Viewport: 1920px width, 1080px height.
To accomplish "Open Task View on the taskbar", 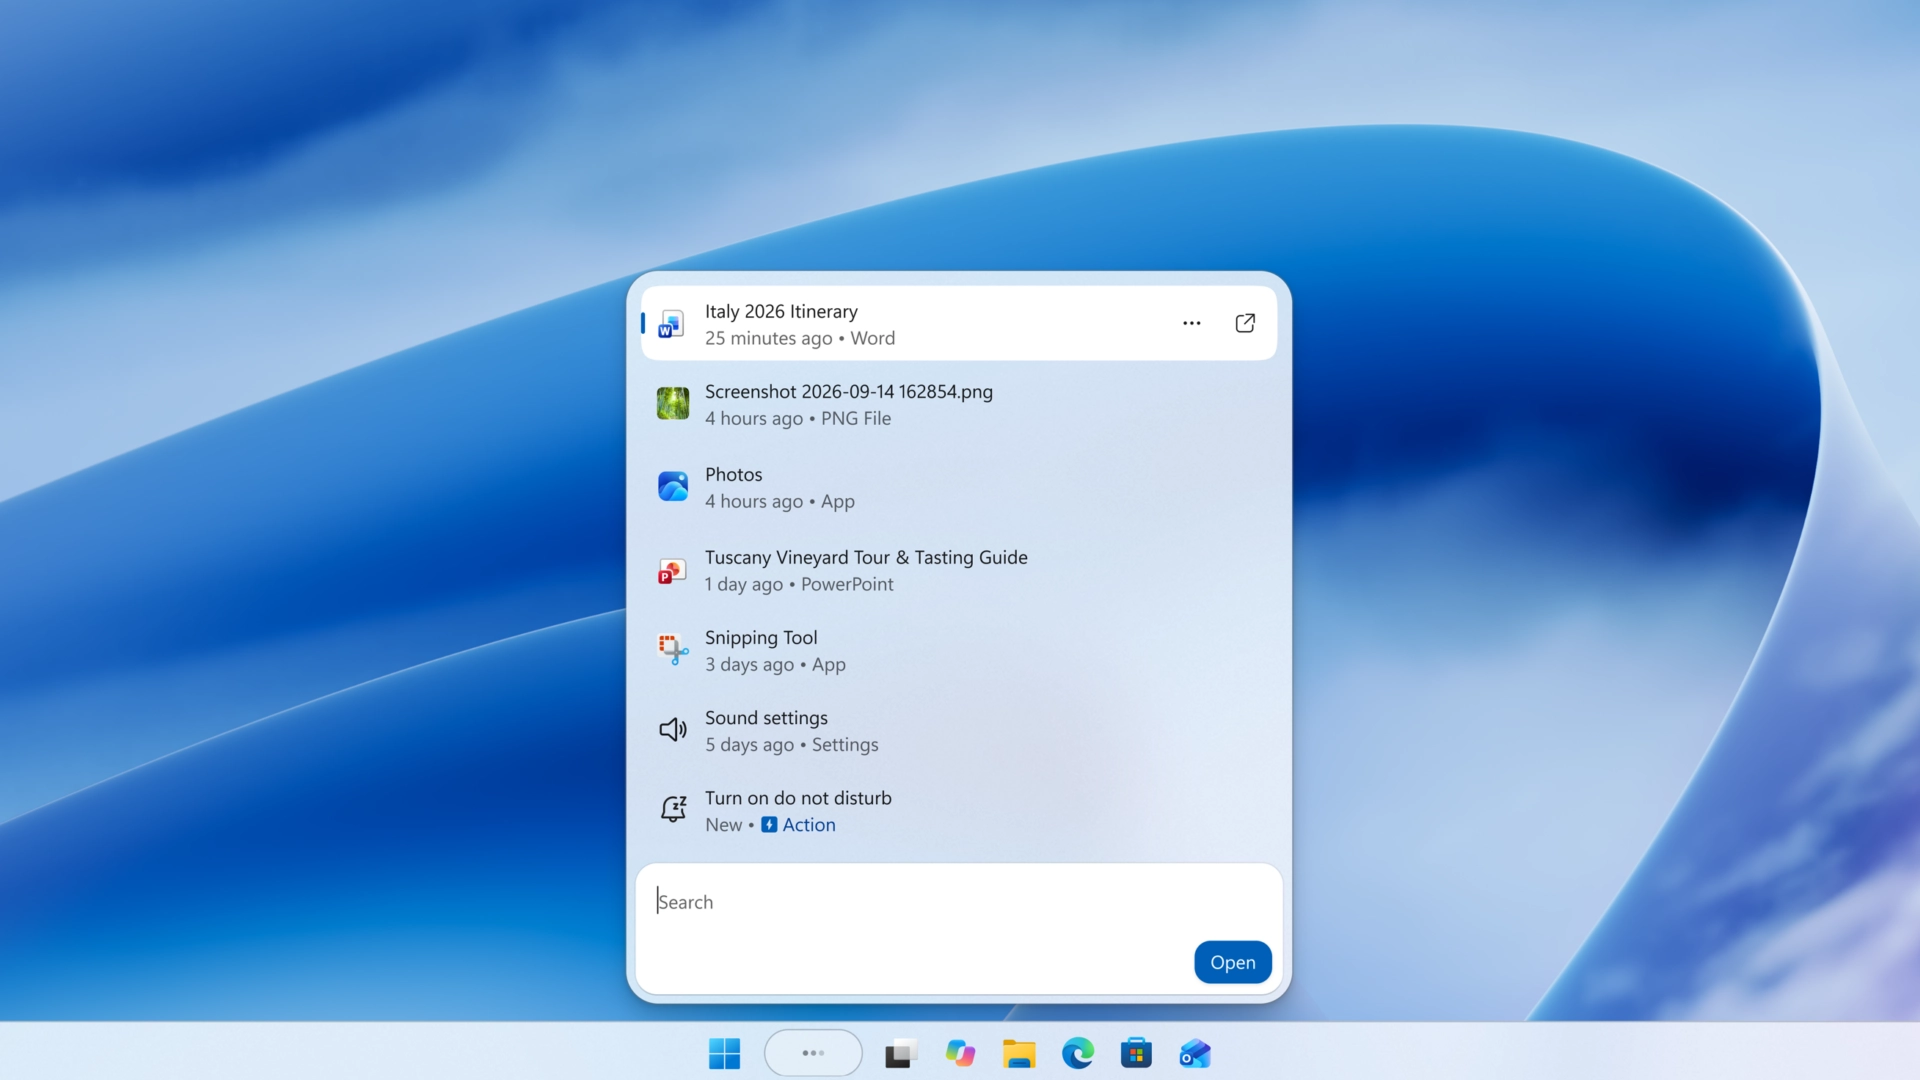I will coord(901,1053).
